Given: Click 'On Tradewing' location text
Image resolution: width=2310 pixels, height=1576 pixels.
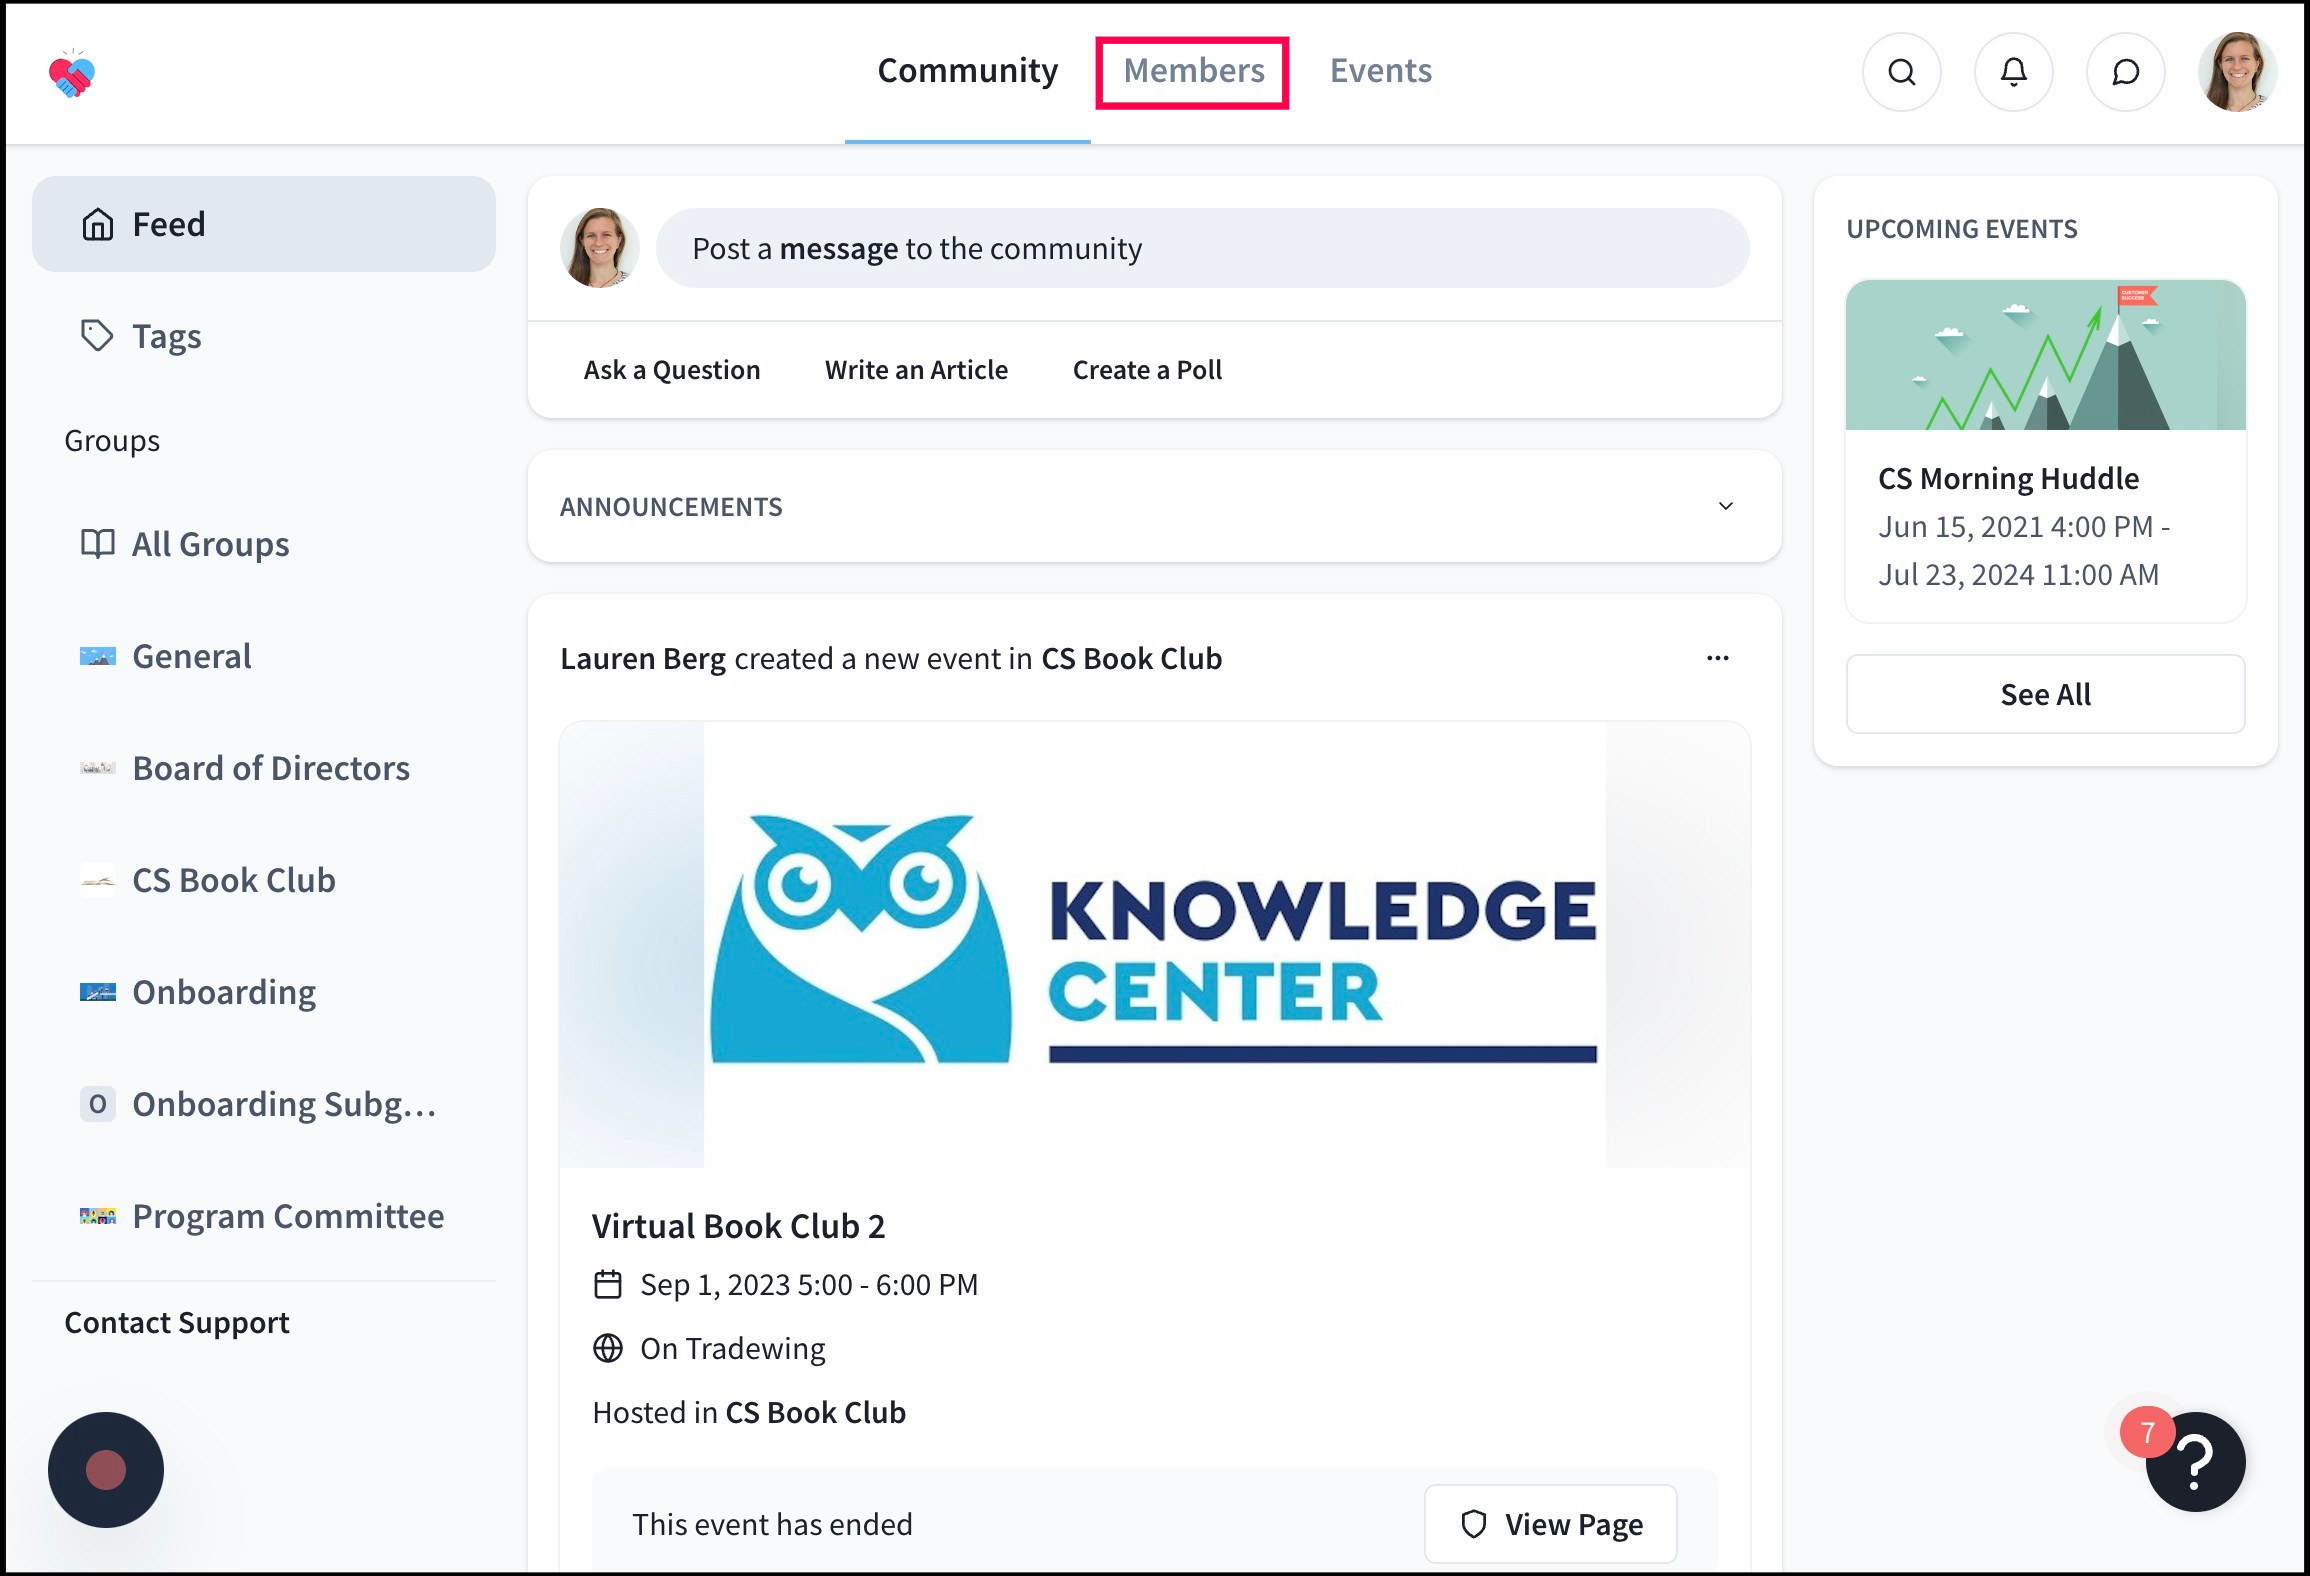Looking at the screenshot, I should coord(733,1349).
